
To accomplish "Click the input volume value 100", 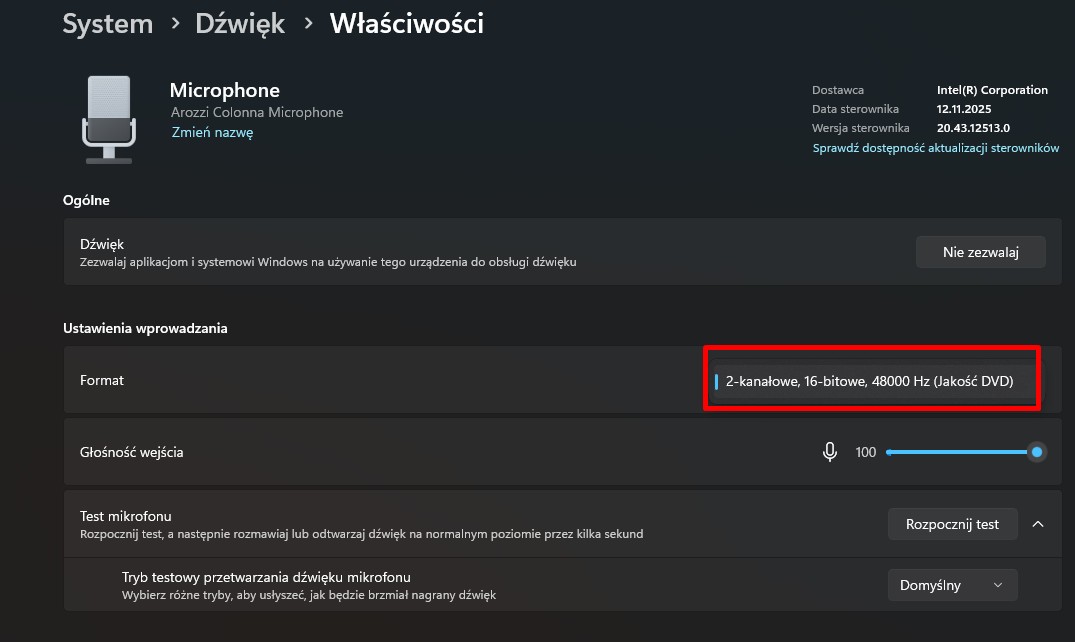I will [x=866, y=453].
